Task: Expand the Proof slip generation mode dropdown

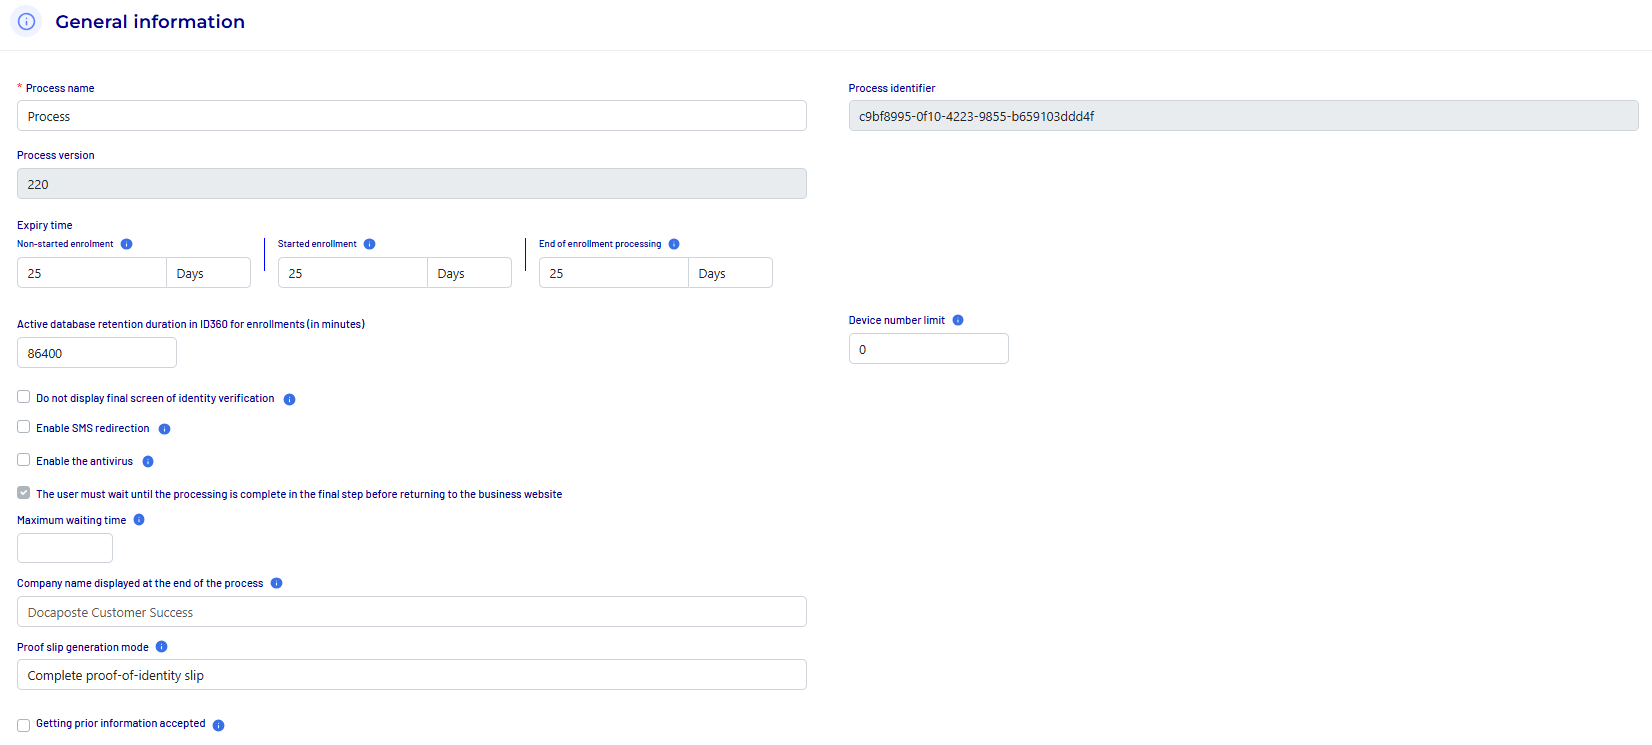Action: tap(411, 675)
